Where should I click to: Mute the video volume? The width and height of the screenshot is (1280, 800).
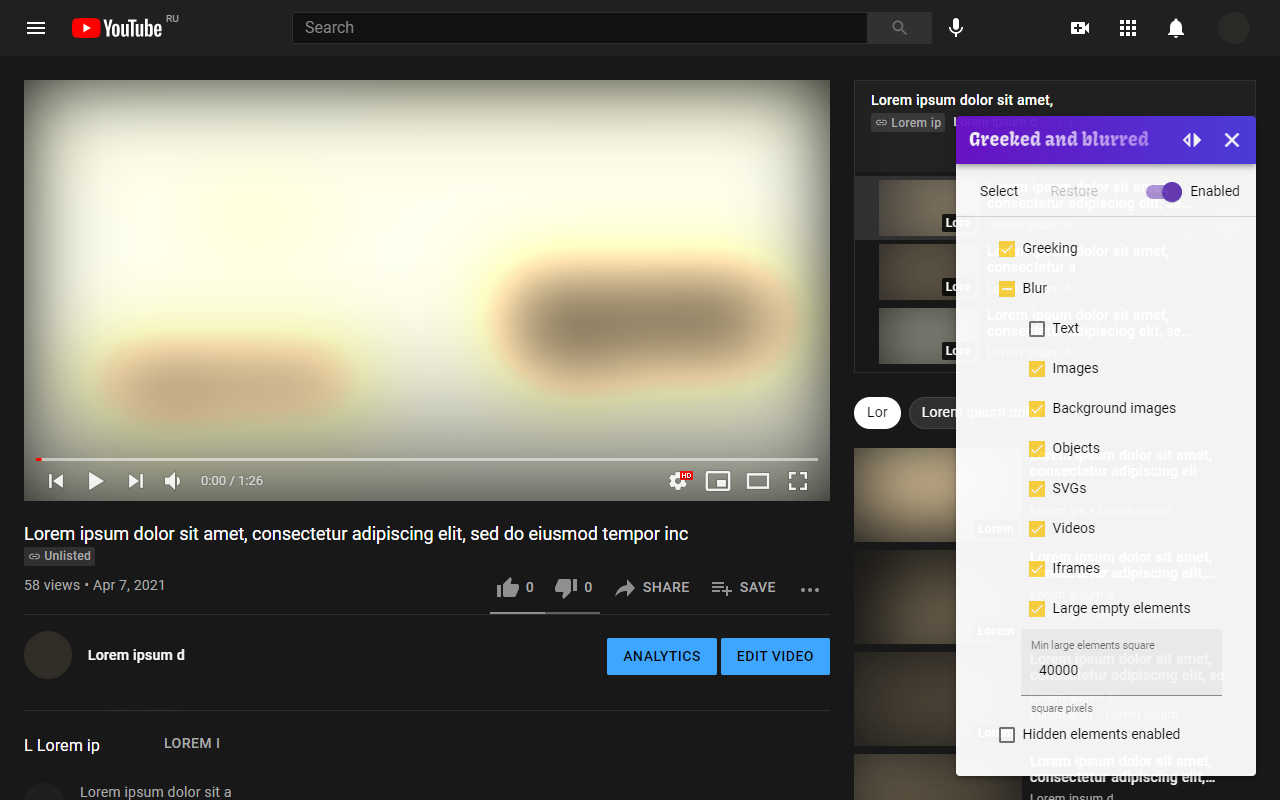[x=172, y=481]
